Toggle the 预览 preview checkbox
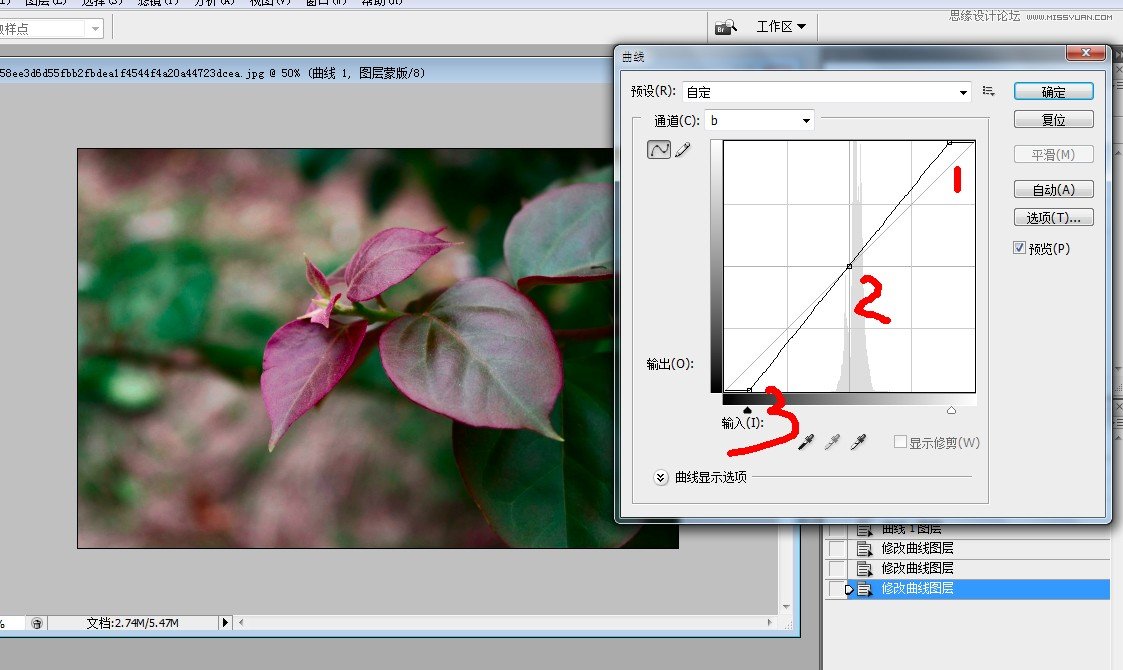This screenshot has width=1123, height=670. pos(1019,248)
